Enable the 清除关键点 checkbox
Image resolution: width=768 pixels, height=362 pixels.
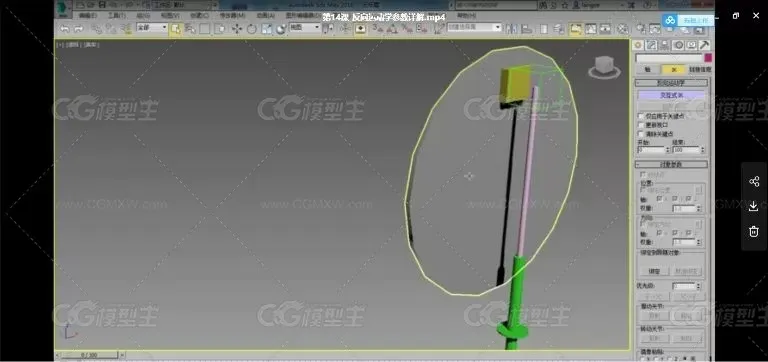pyautogui.click(x=641, y=133)
